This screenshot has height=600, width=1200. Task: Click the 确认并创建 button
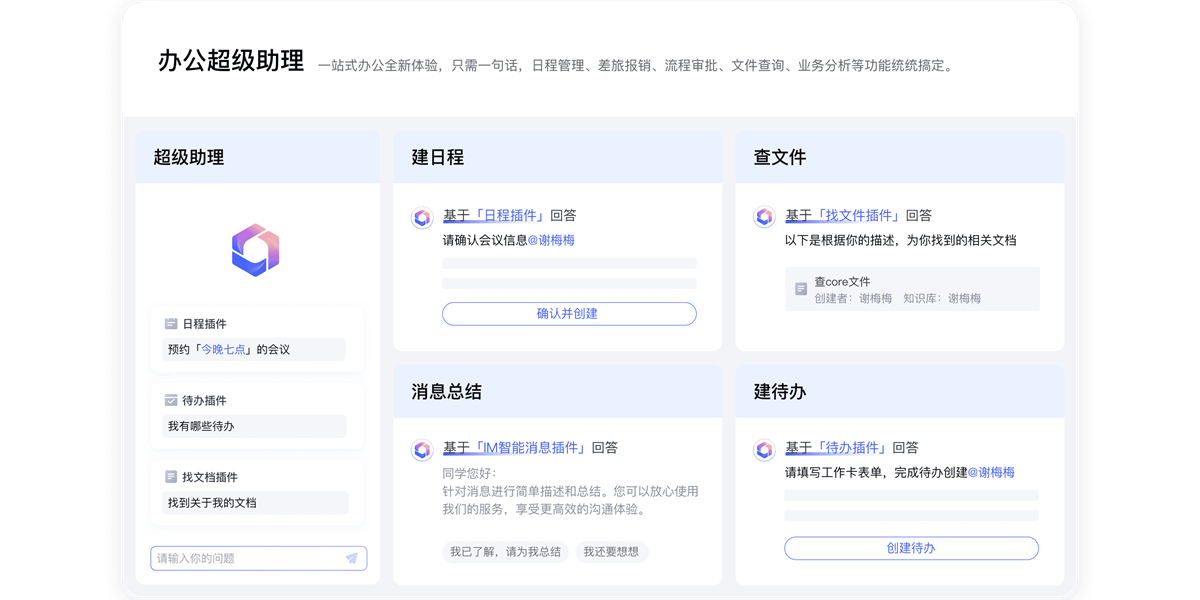(569, 314)
